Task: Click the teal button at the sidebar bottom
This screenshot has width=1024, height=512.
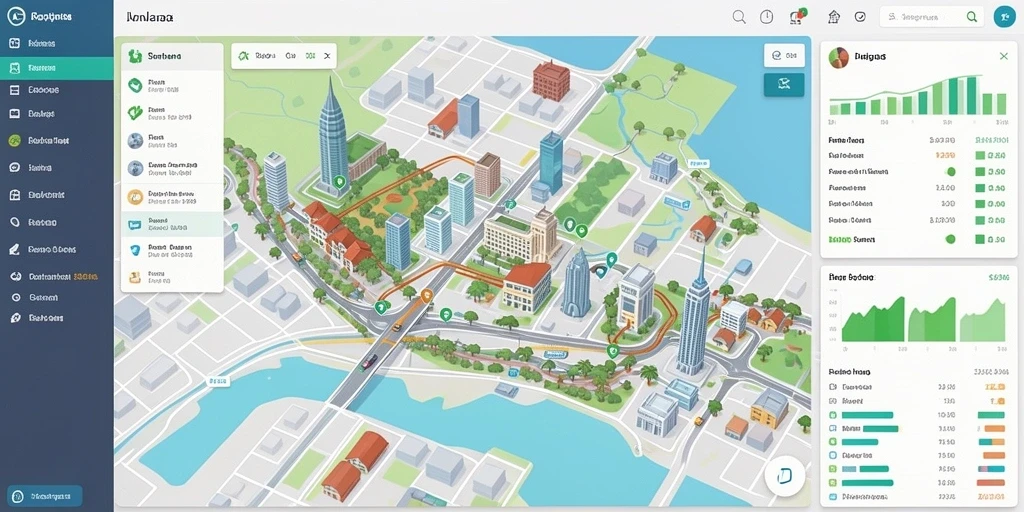Action: (45, 496)
